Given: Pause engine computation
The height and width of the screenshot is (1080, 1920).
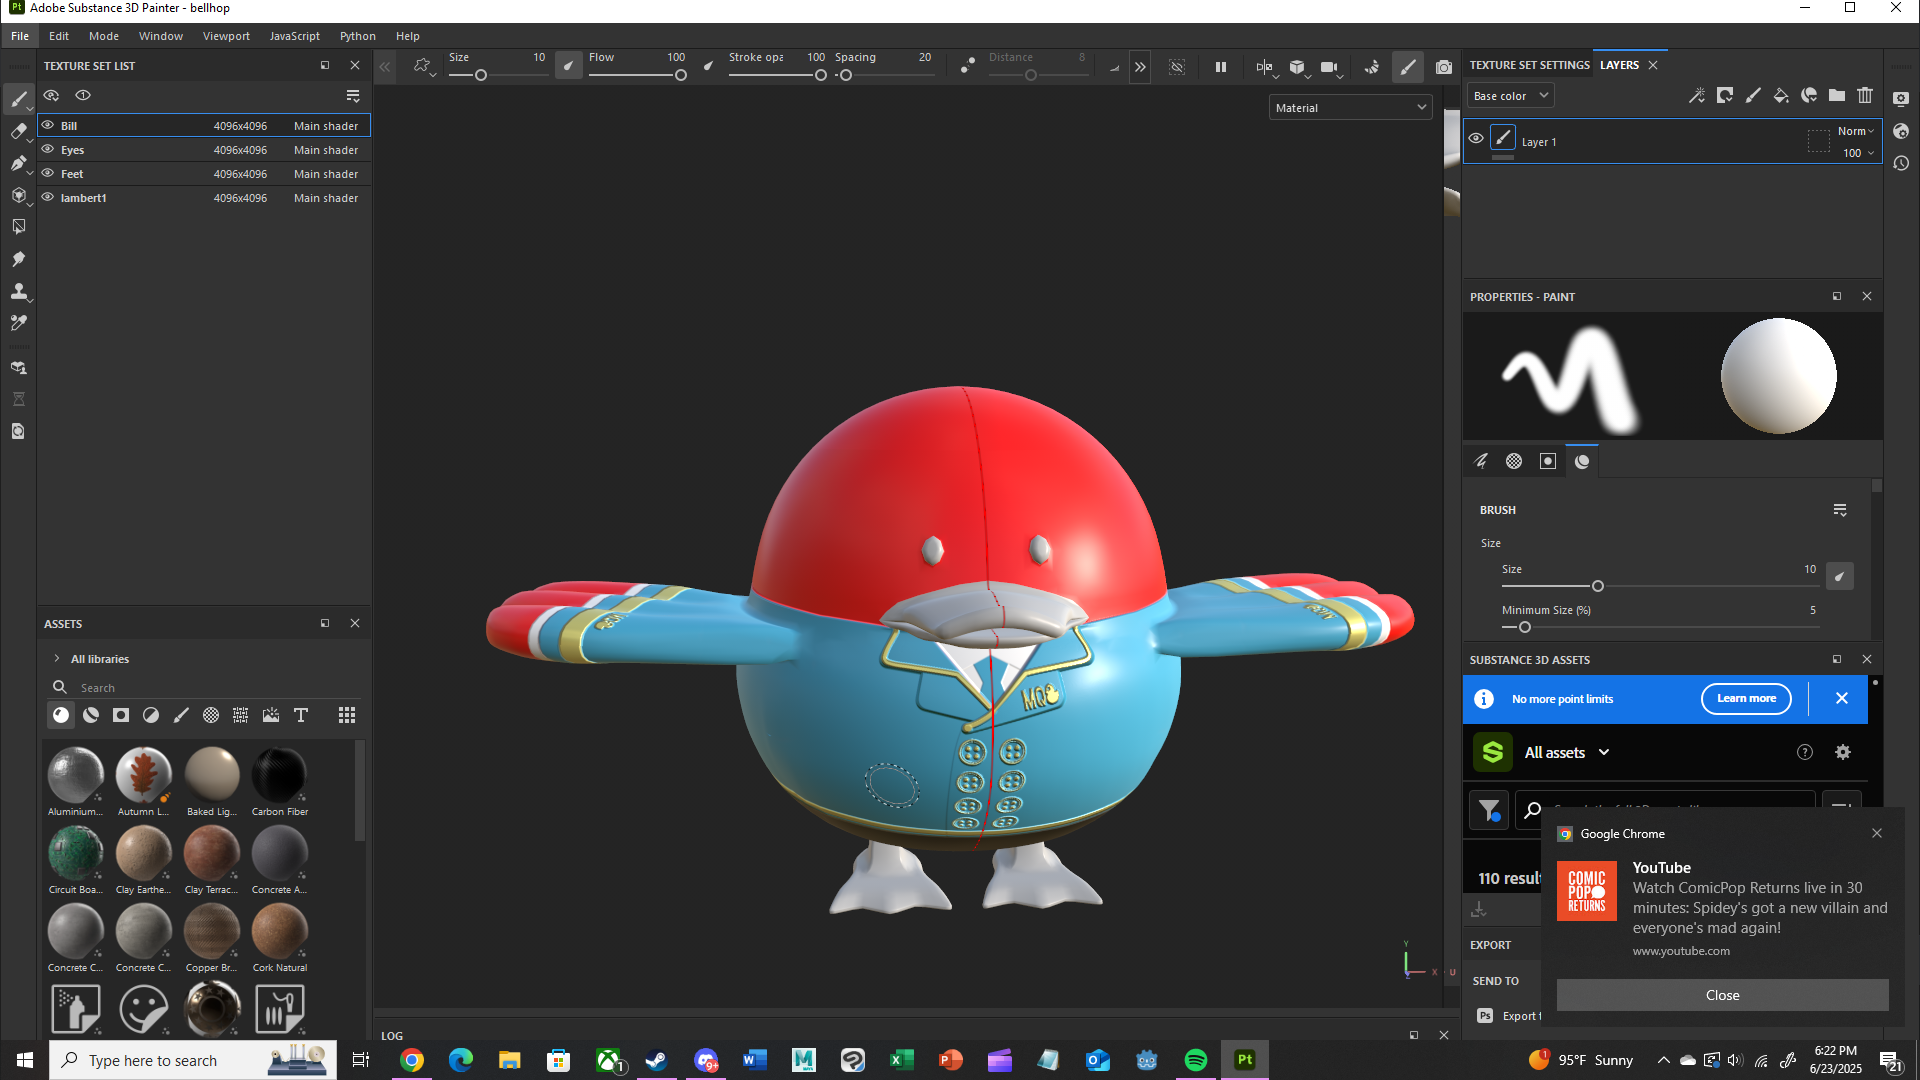Looking at the screenshot, I should [1221, 67].
